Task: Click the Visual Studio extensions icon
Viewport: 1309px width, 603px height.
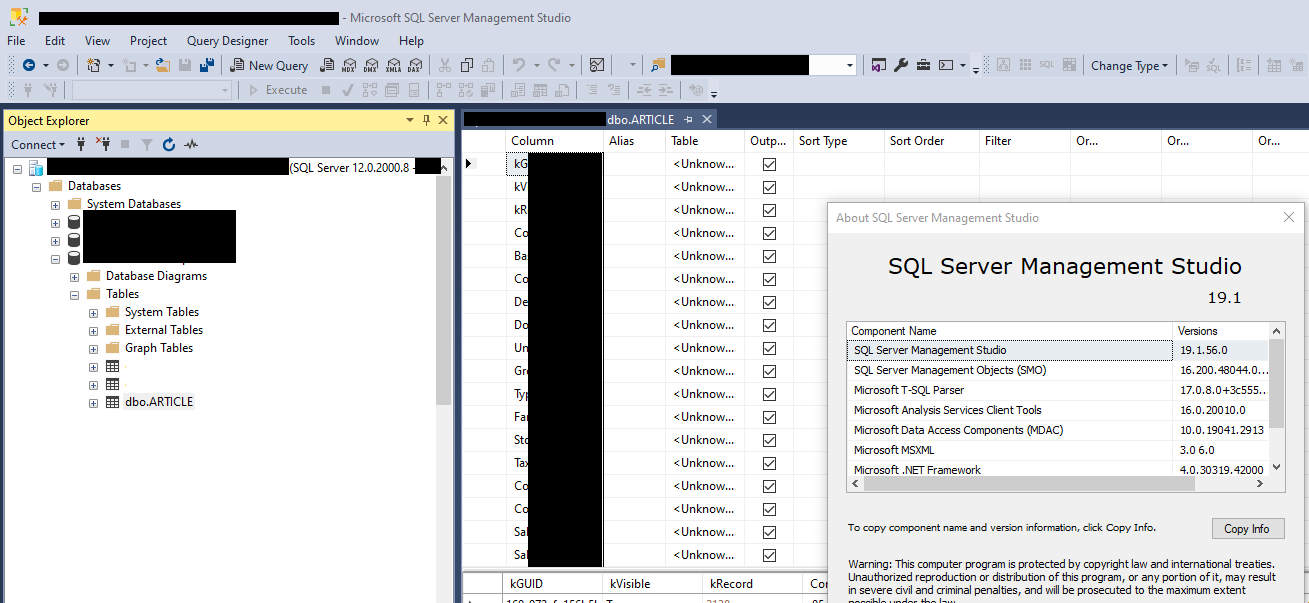Action: pos(878,65)
